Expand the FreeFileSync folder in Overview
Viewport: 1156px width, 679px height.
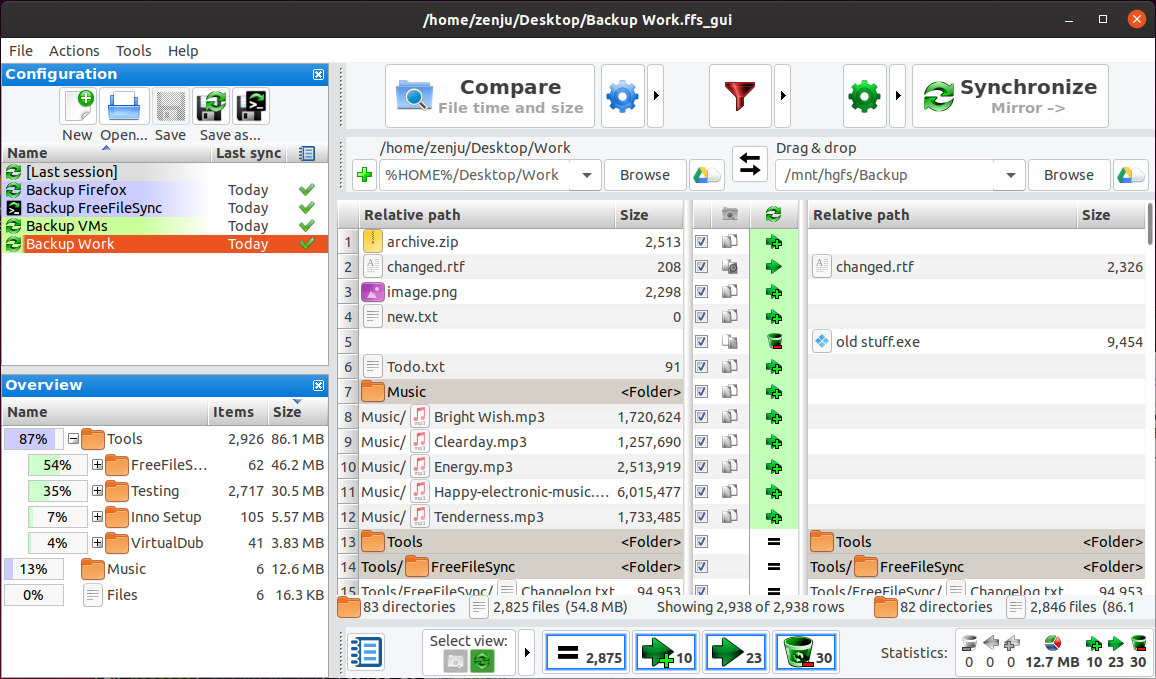(x=97, y=464)
